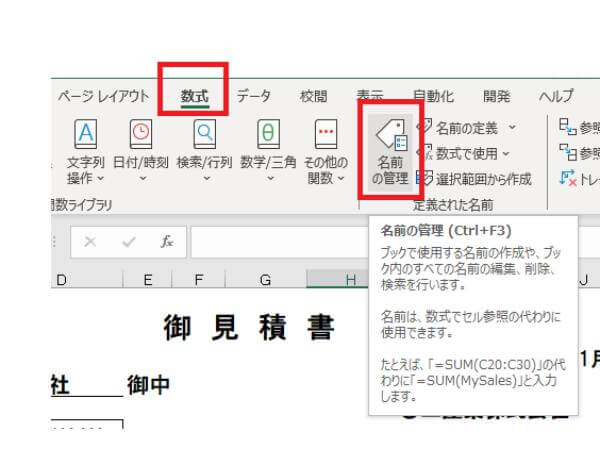Image resolution: width=600 pixels, height=464 pixels.
Task: Open the ヘルプ tab
Action: click(556, 96)
